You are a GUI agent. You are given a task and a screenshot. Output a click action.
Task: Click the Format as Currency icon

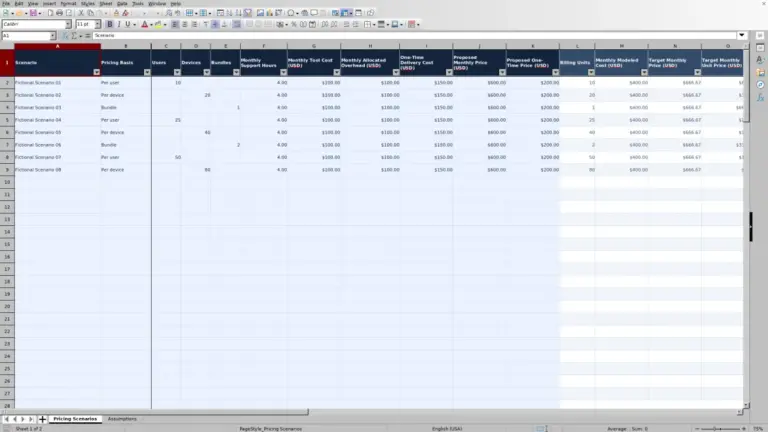tap(280, 24)
